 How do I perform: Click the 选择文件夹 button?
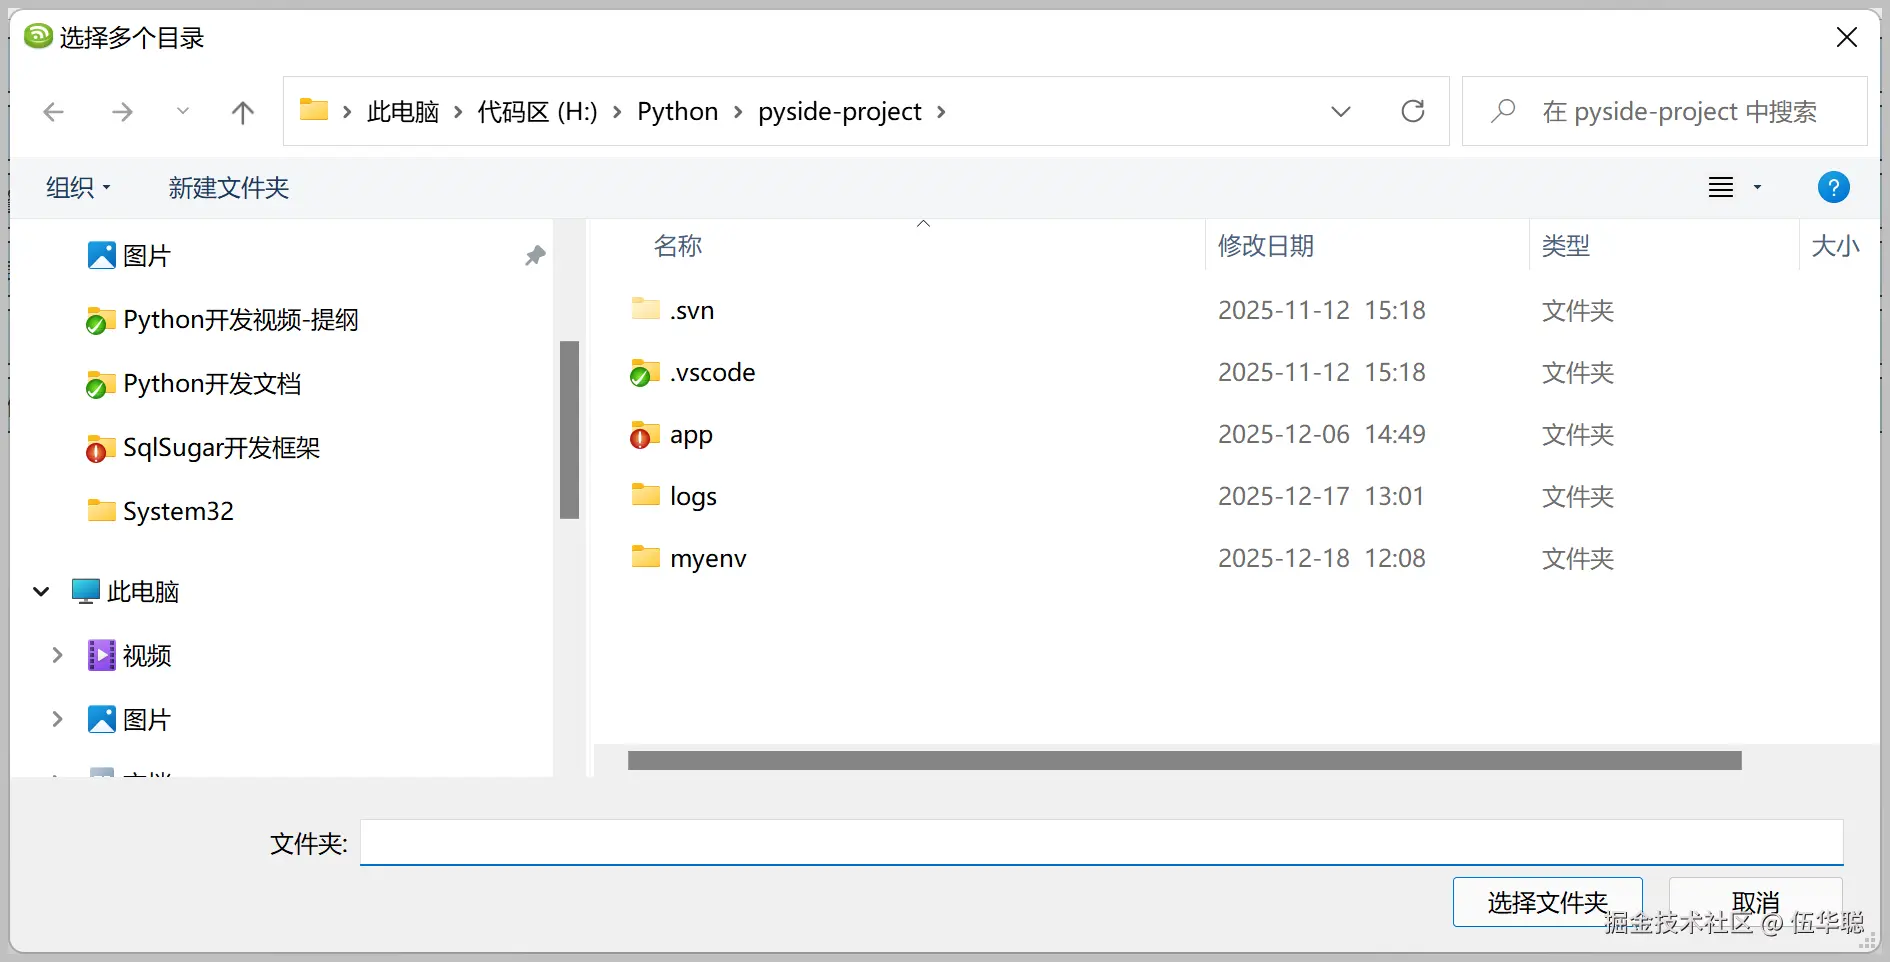(1546, 902)
